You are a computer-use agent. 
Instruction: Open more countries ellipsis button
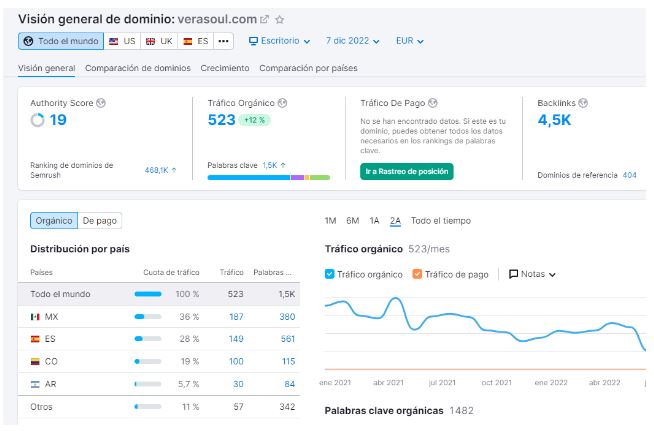coord(224,41)
